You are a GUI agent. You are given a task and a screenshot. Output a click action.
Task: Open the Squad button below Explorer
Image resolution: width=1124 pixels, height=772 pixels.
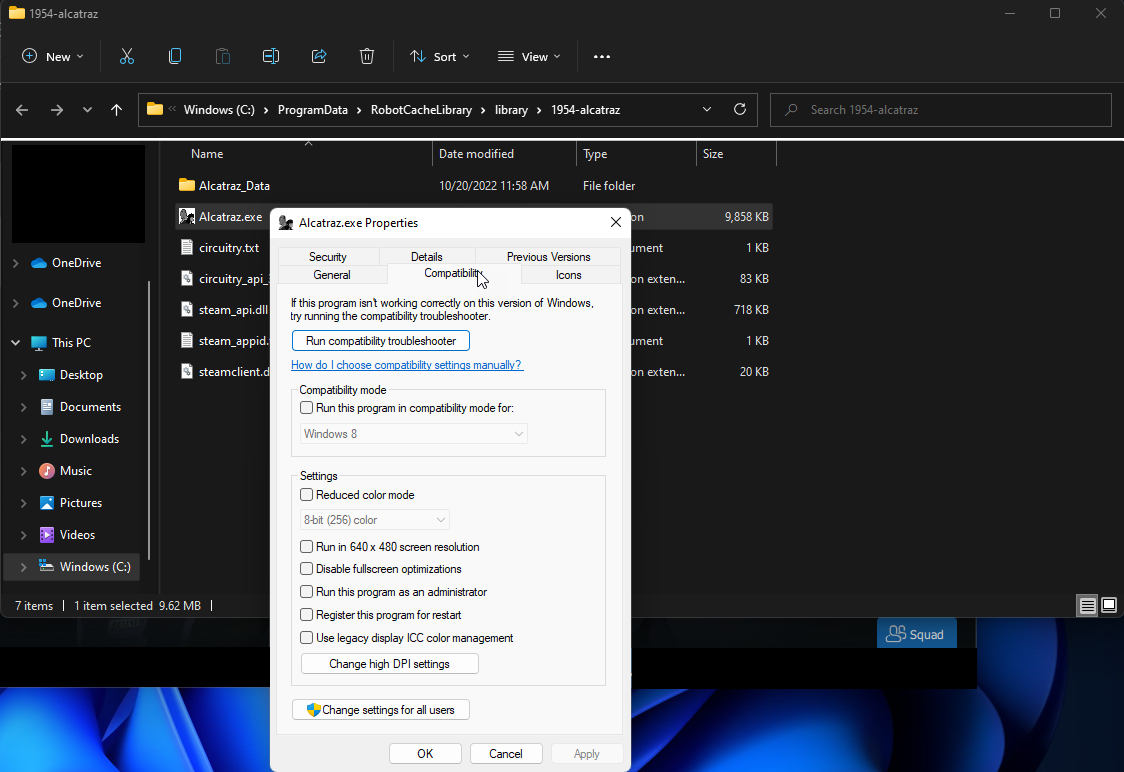pyautogui.click(x=917, y=634)
